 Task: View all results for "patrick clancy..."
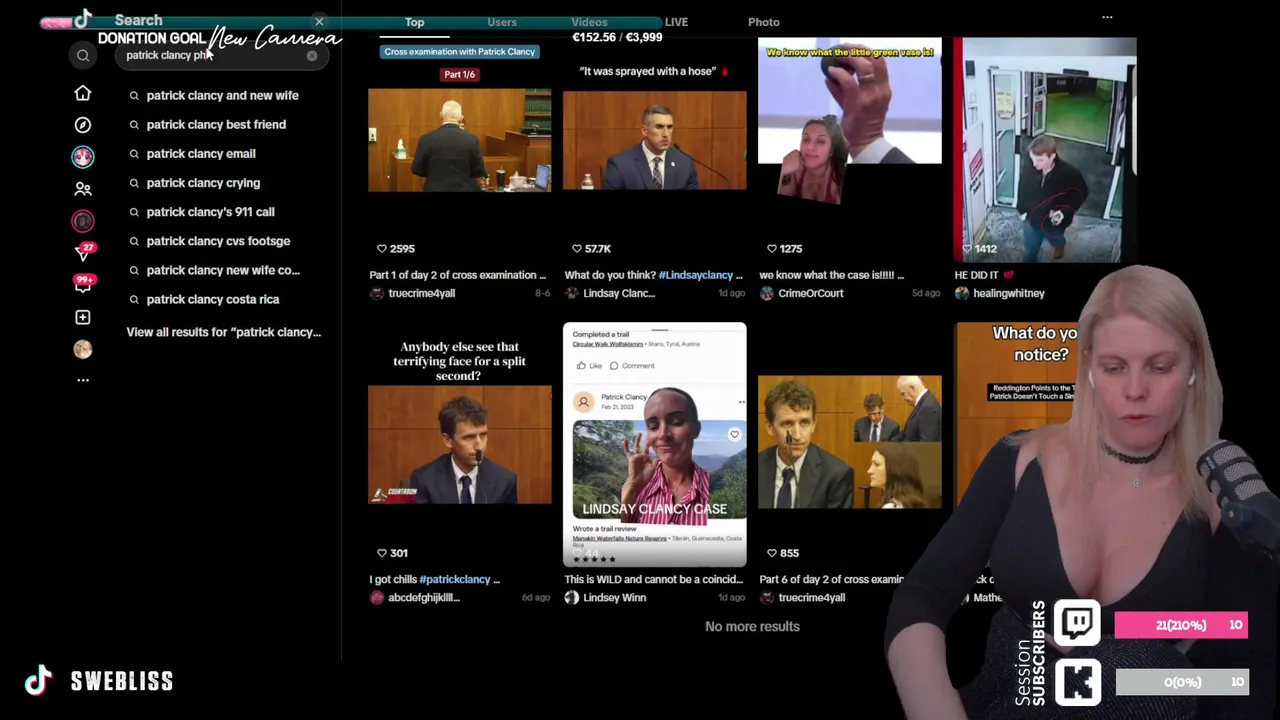(x=224, y=332)
